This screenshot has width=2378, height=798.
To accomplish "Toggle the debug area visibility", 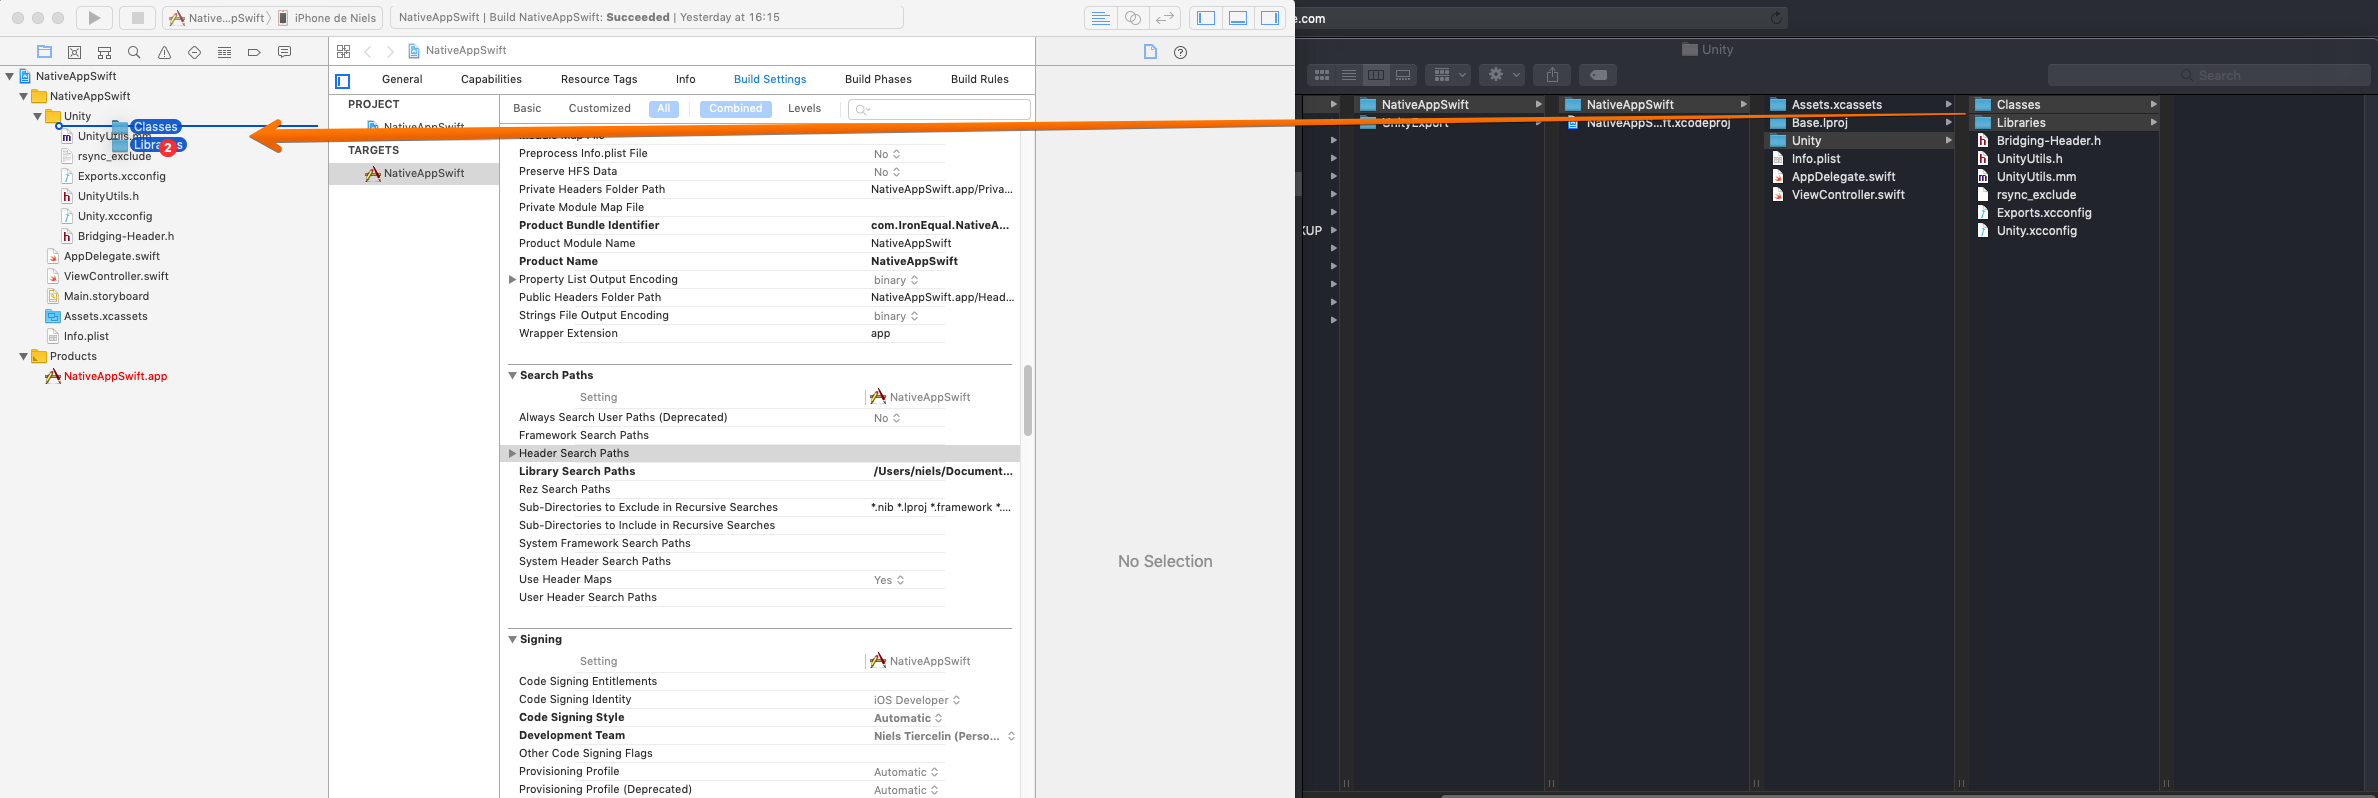I will tap(1238, 18).
